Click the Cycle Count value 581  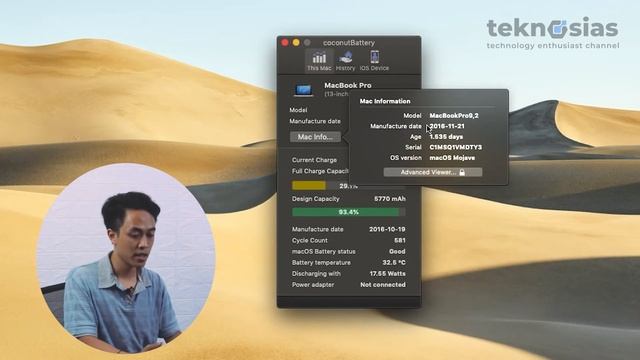[x=400, y=240]
